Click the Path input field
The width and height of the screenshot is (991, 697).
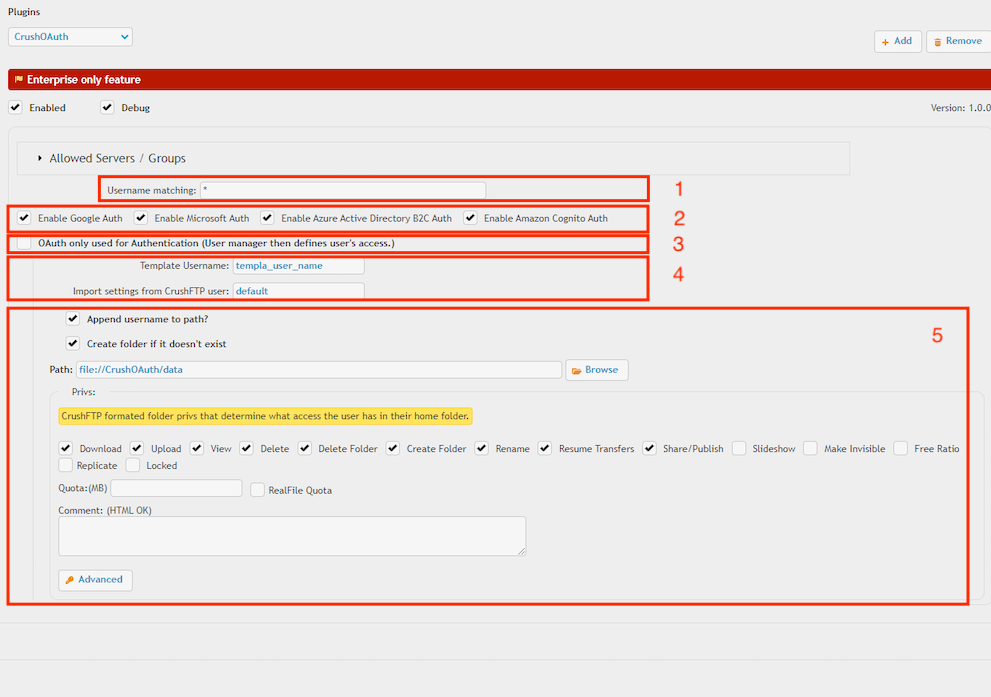(x=319, y=370)
